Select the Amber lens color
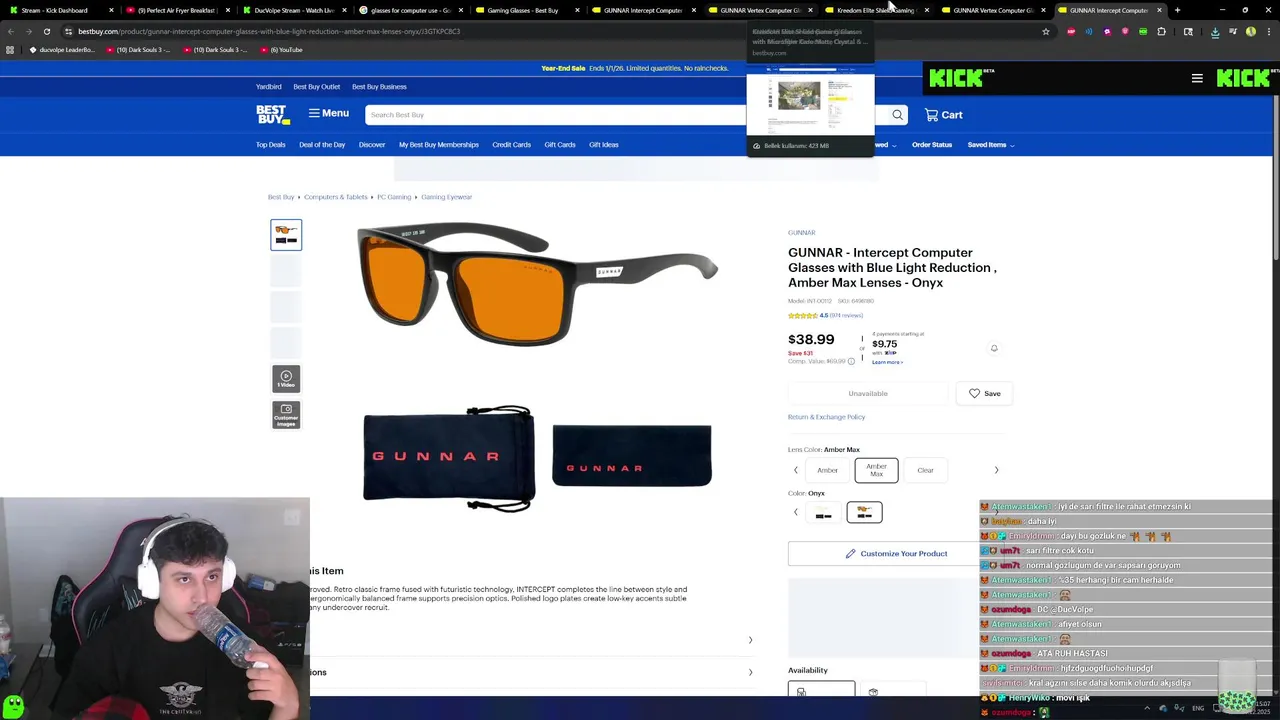1280x720 pixels. [x=827, y=470]
